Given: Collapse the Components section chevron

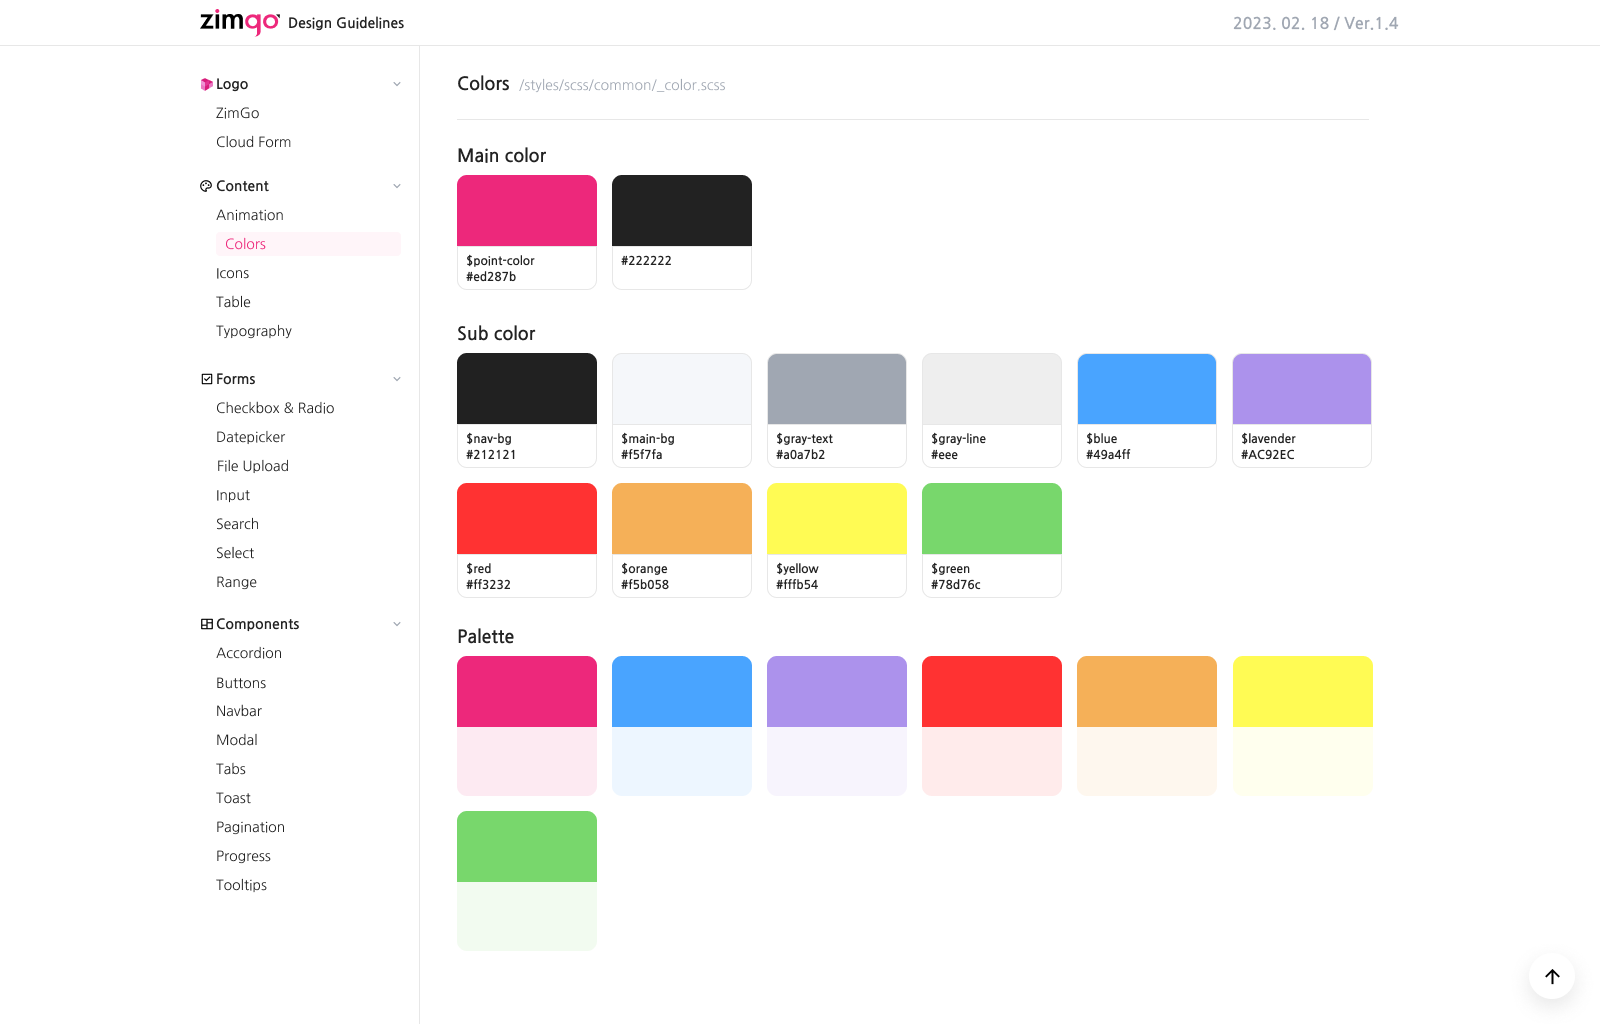Looking at the screenshot, I should click(398, 623).
